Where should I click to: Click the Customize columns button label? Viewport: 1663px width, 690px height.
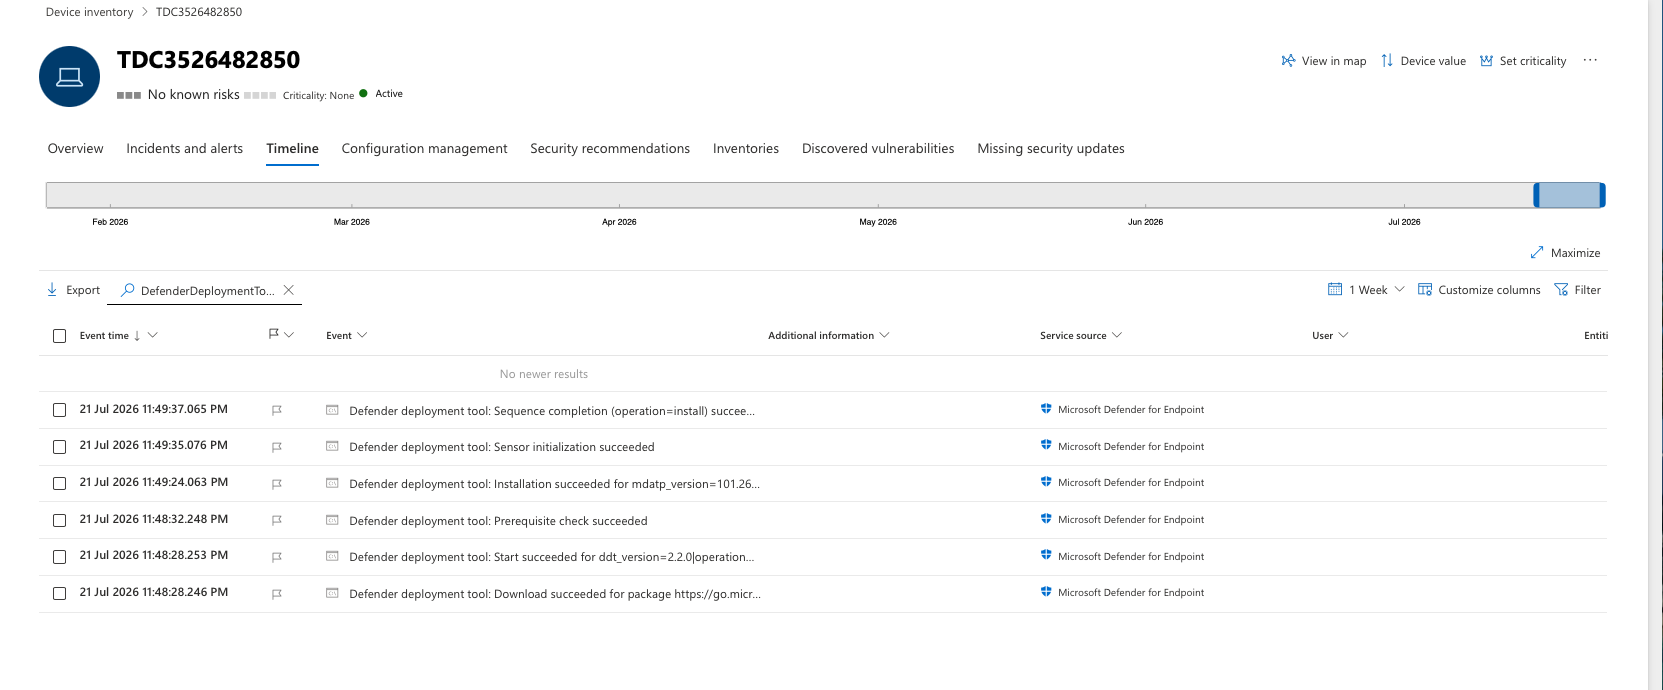click(1489, 290)
